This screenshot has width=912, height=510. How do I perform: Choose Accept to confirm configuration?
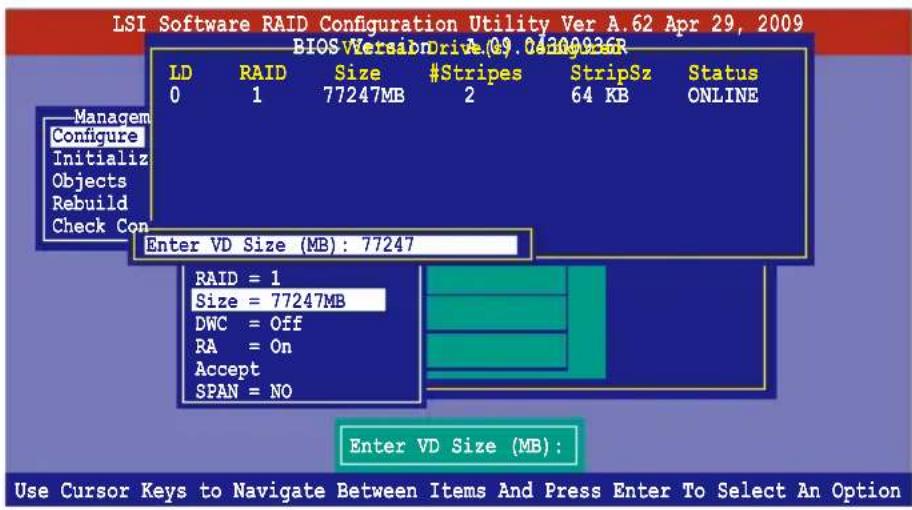click(x=227, y=369)
